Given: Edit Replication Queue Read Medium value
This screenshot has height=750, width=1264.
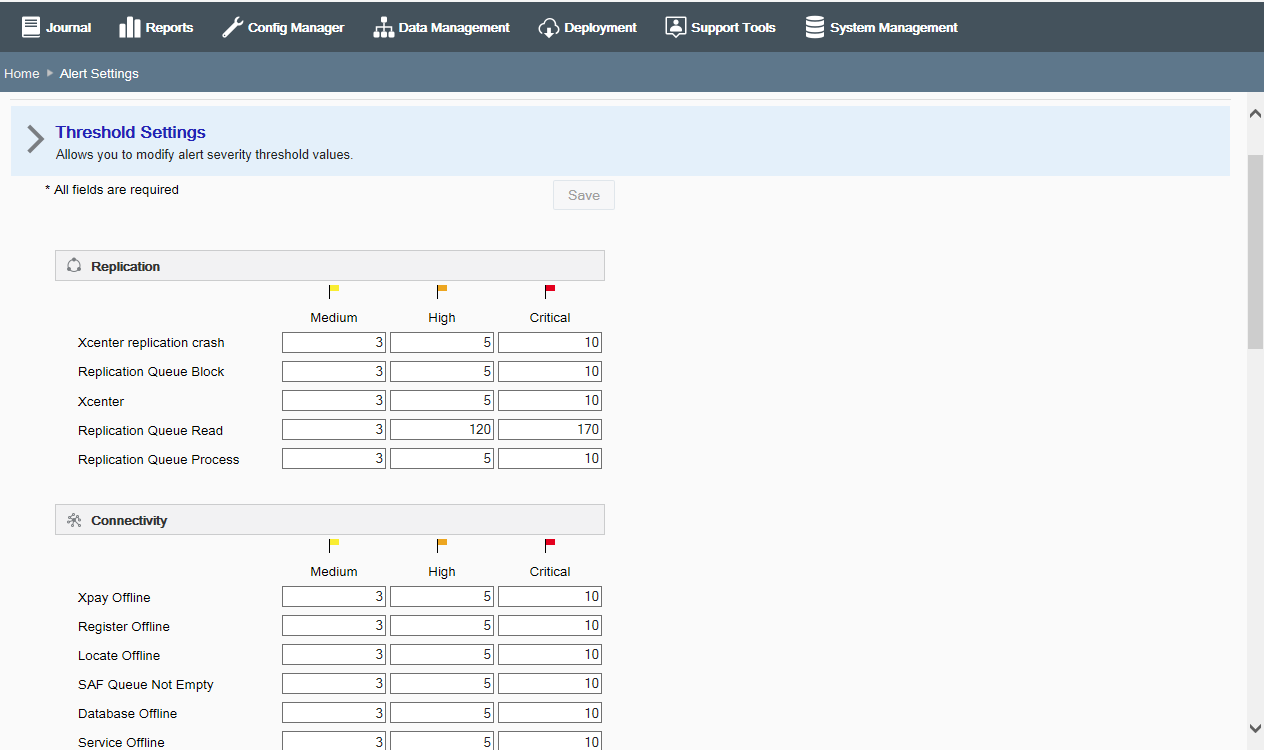Looking at the screenshot, I should click(334, 429).
